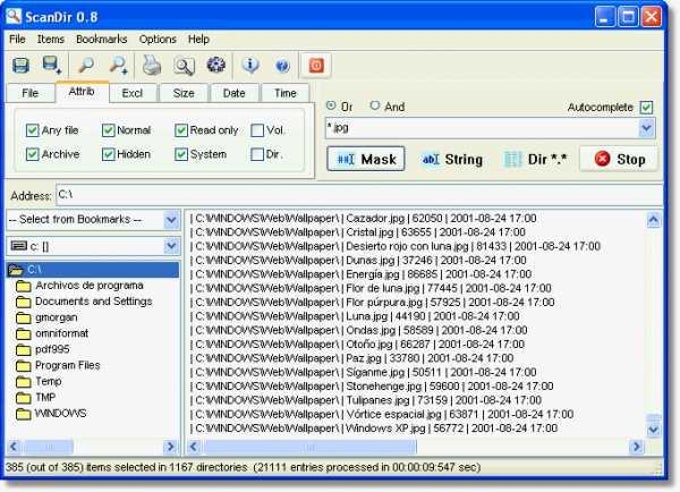Image resolution: width=680 pixels, height=492 pixels.
Task: Click the ScanDir app icon in title bar
Action: coord(13,16)
